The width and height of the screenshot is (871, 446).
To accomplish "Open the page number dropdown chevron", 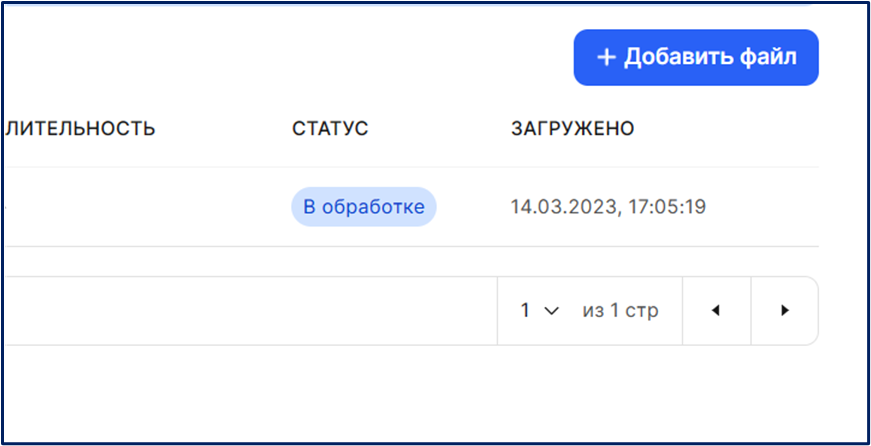I will click(x=550, y=311).
